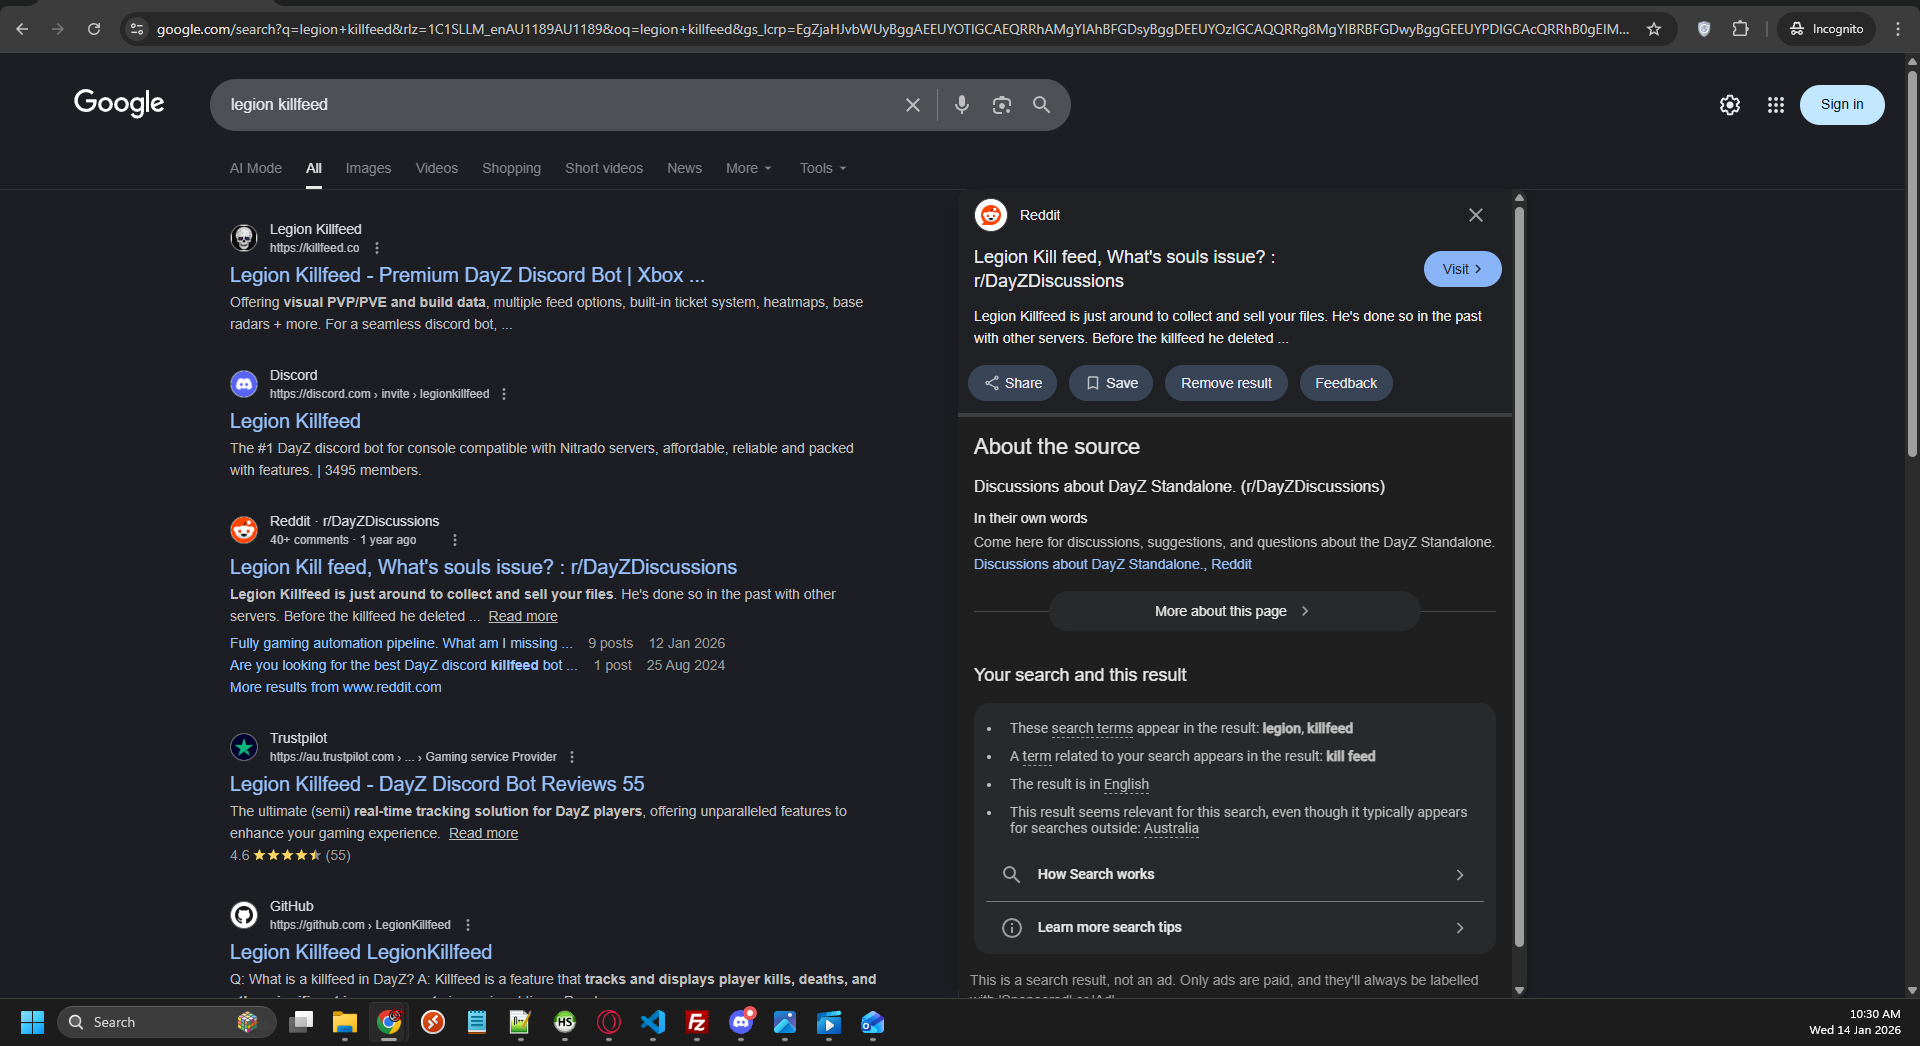This screenshot has height=1046, width=1920.
Task: Expand 'How Search works' row
Action: (1234, 875)
